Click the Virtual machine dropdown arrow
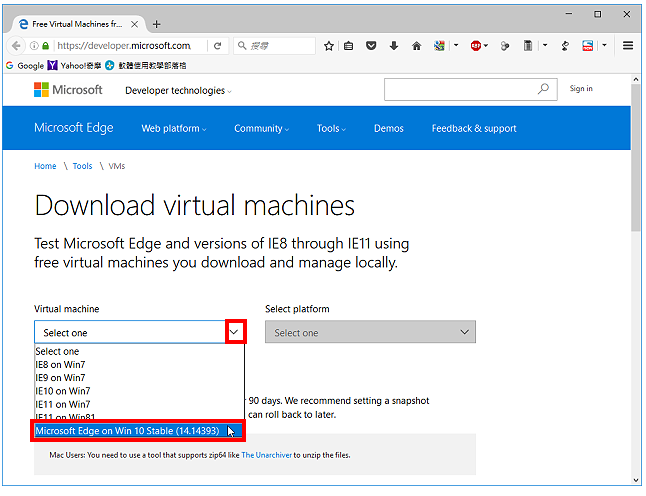Viewport: 646px width, 496px height. coord(235,332)
